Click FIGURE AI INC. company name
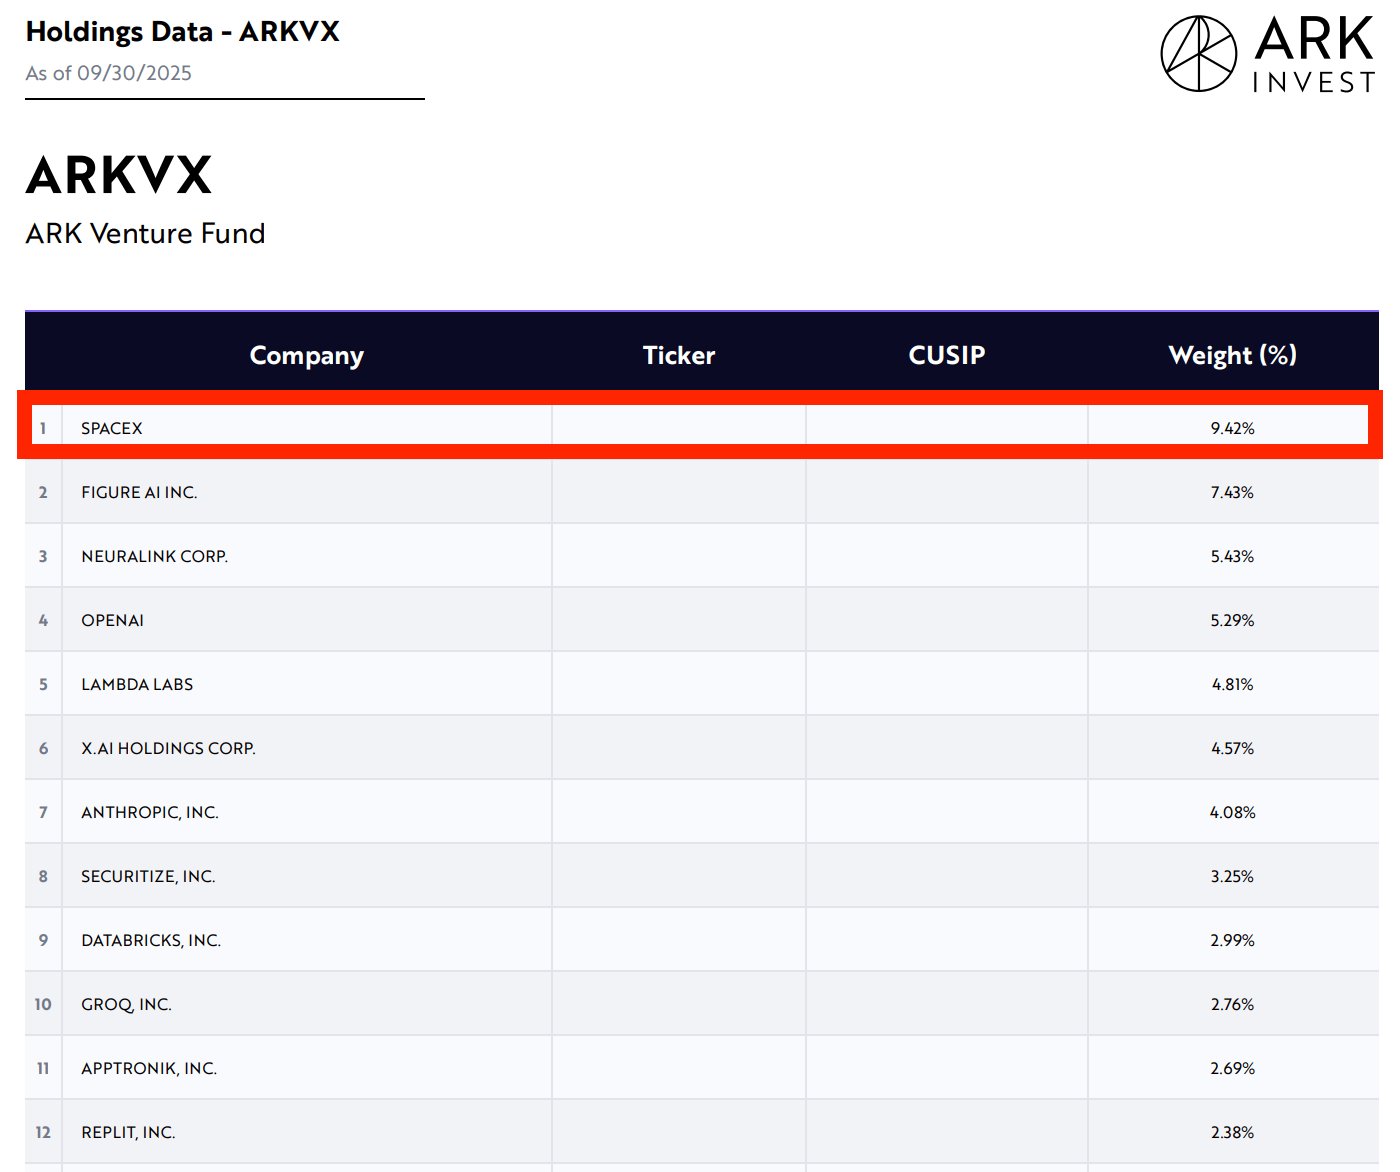1400x1172 pixels. (139, 492)
